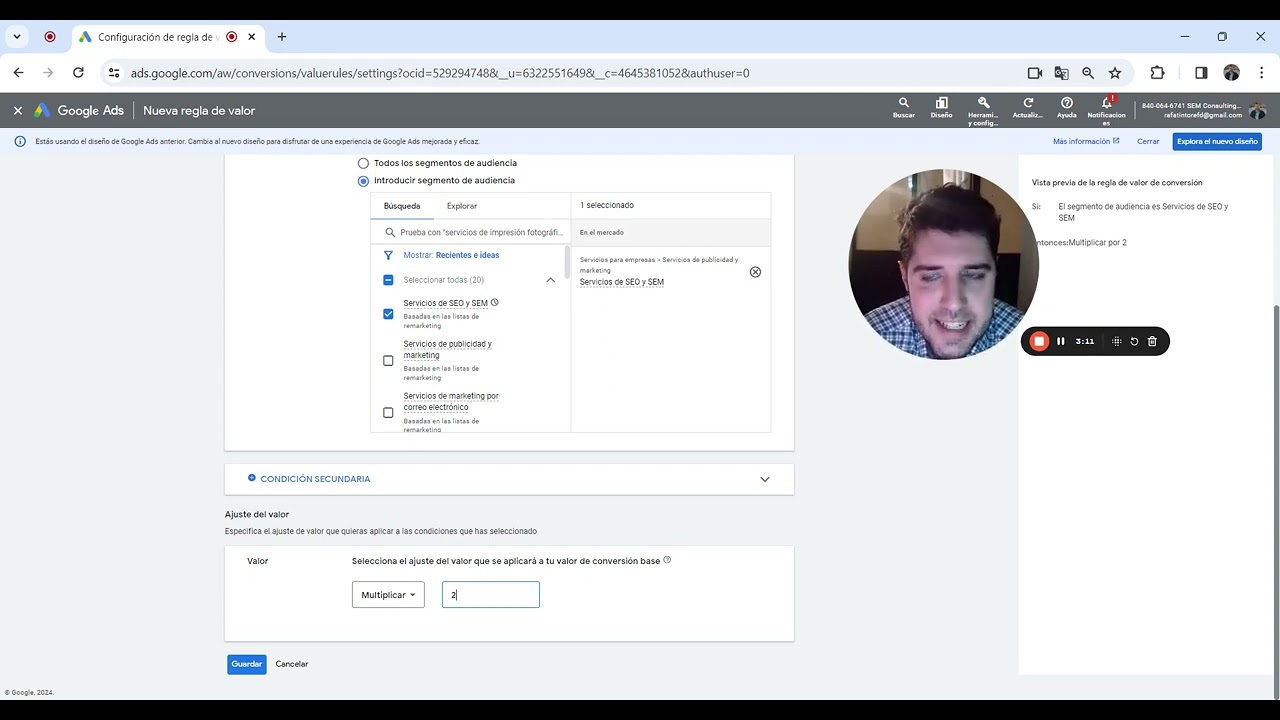
Task: Open the Más información link
Action: tap(1086, 142)
